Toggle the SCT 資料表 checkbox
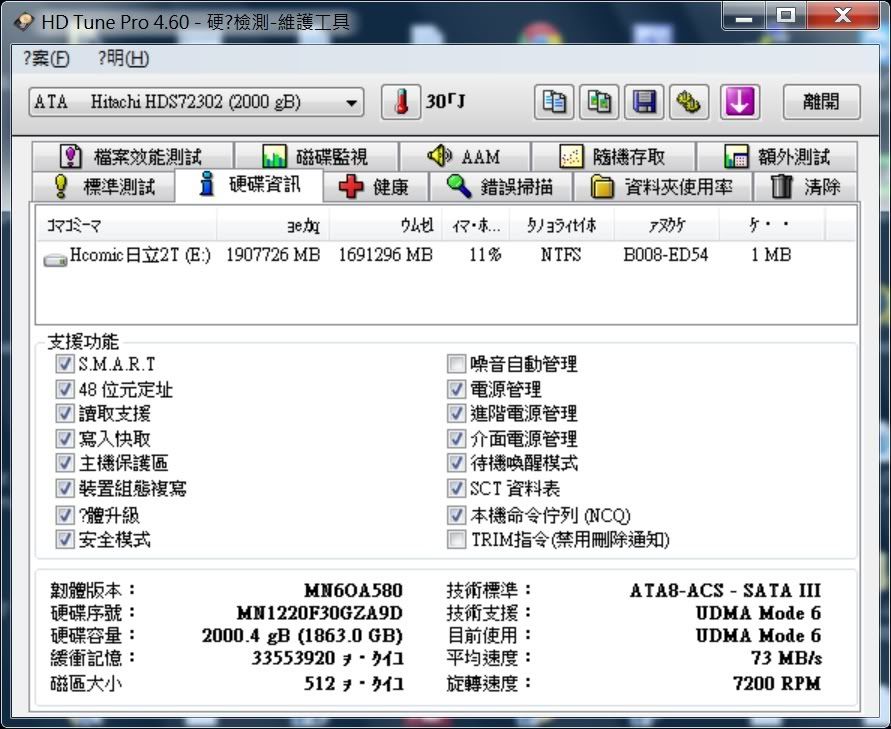Image resolution: width=891 pixels, height=729 pixels. click(x=456, y=488)
